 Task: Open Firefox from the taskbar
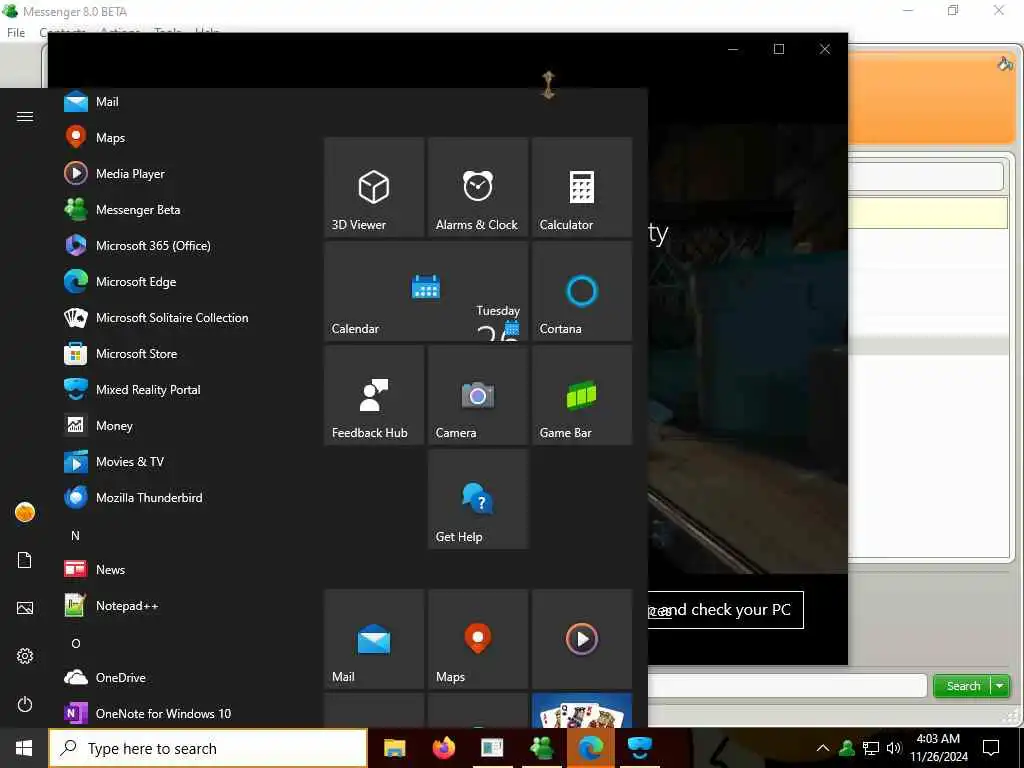pyautogui.click(x=443, y=748)
